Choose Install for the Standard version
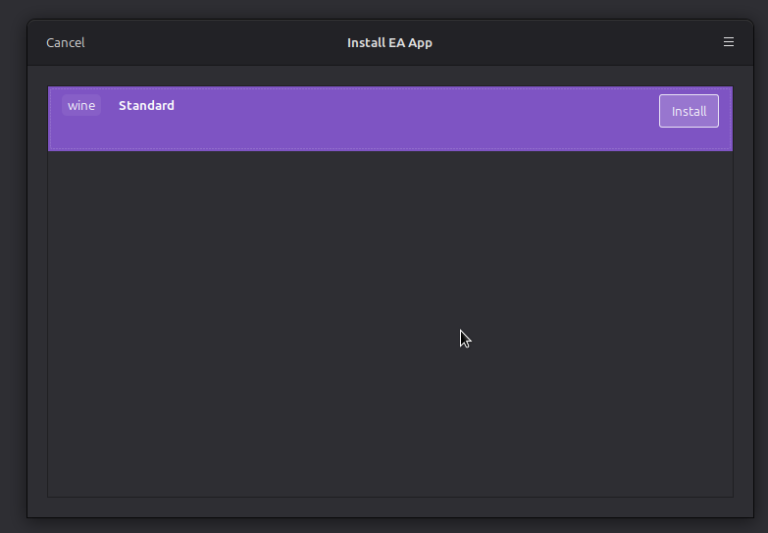 [x=688, y=111]
